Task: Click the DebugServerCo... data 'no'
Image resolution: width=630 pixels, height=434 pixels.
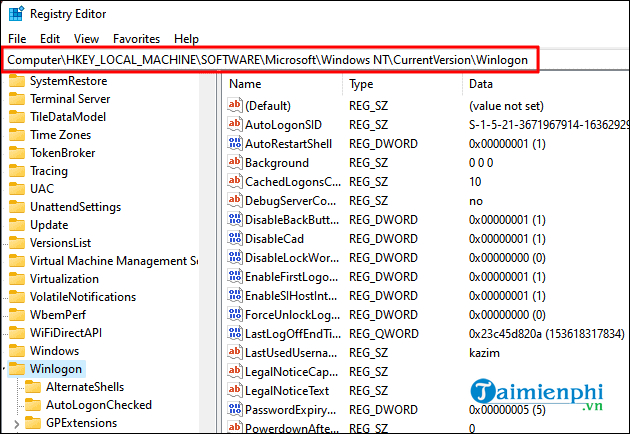Action: pyautogui.click(x=476, y=201)
